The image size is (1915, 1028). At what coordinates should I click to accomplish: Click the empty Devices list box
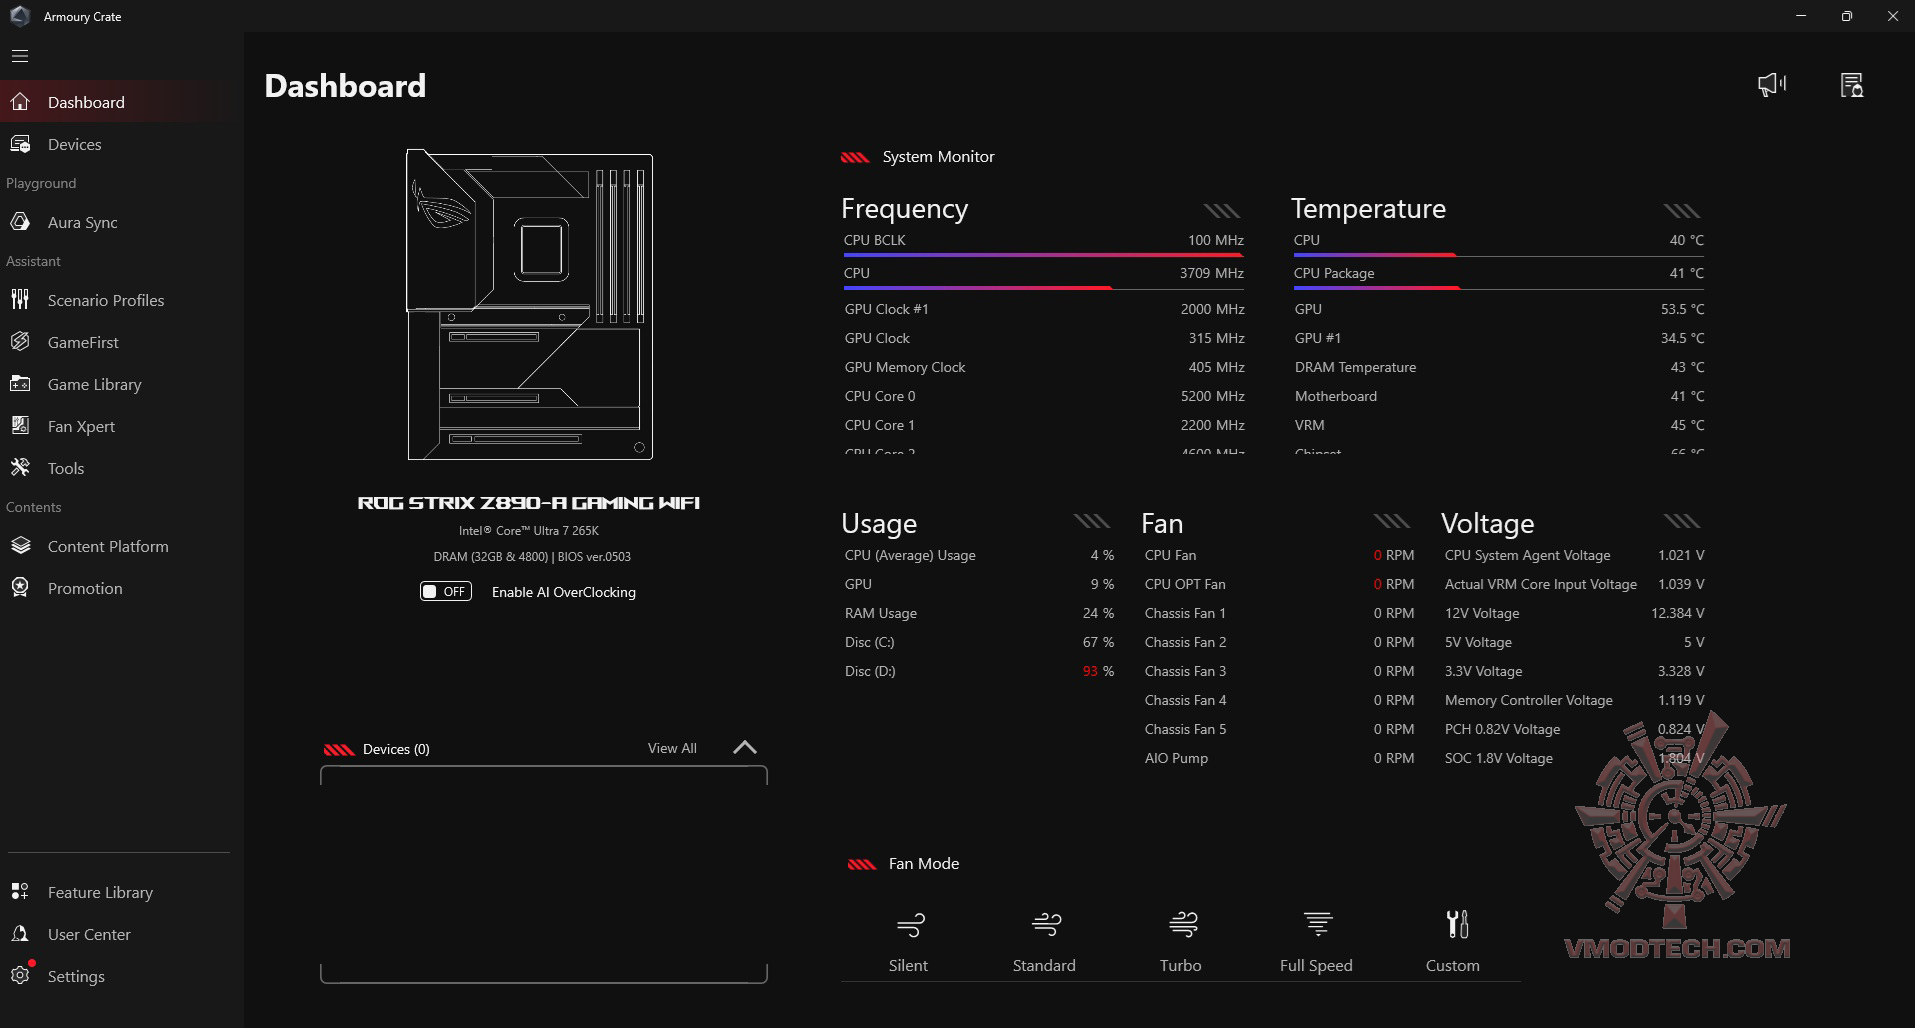pyautogui.click(x=543, y=874)
